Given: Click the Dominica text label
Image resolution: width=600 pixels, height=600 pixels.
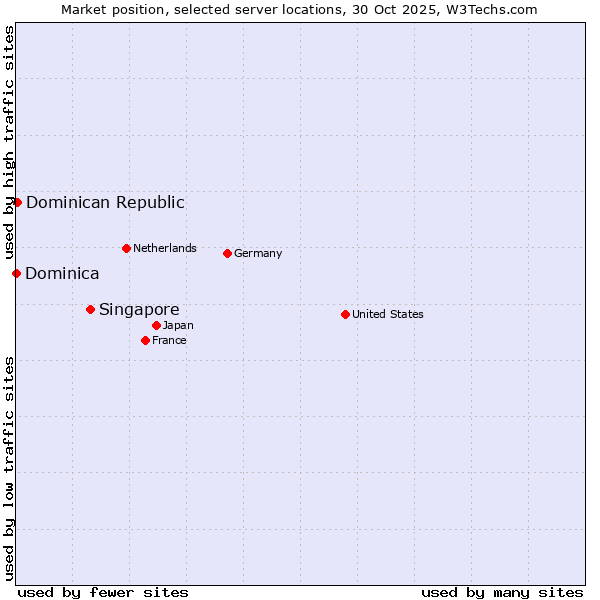Looking at the screenshot, I should pos(62,273).
